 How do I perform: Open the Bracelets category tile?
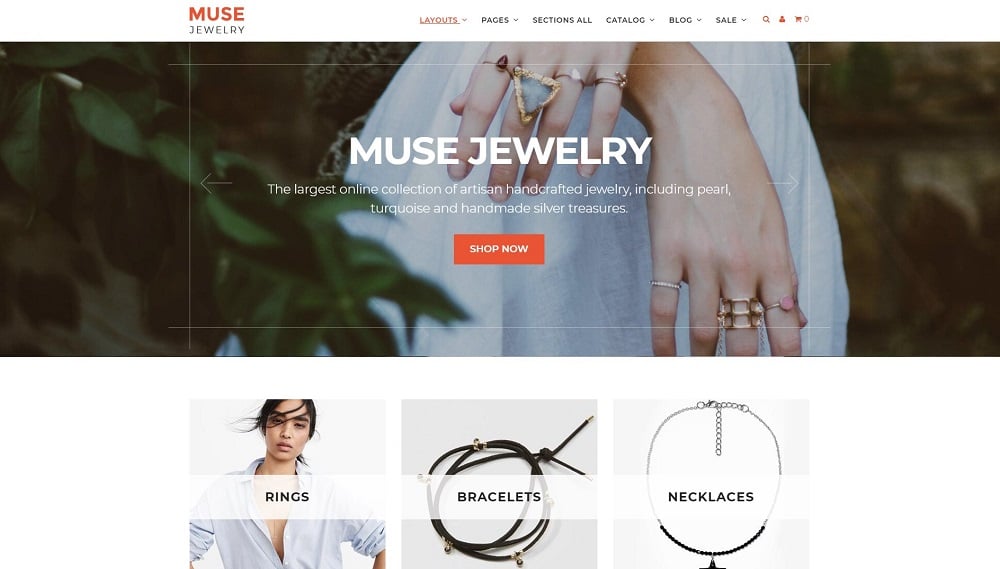tap(499, 484)
